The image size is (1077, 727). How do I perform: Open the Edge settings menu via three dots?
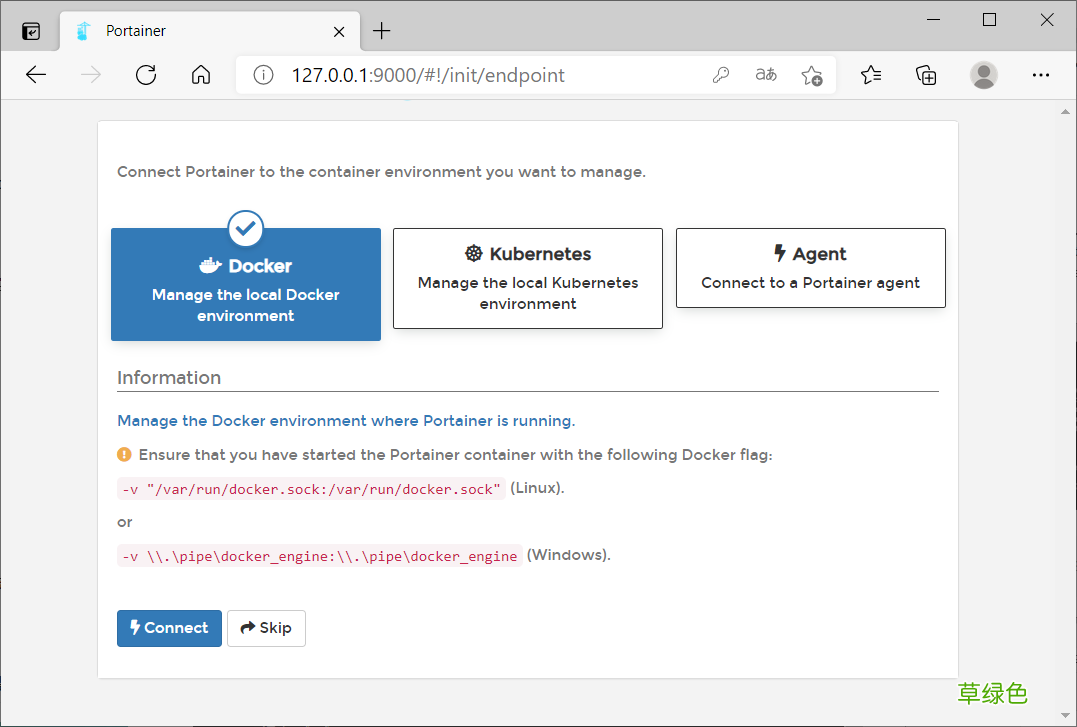pos(1041,74)
